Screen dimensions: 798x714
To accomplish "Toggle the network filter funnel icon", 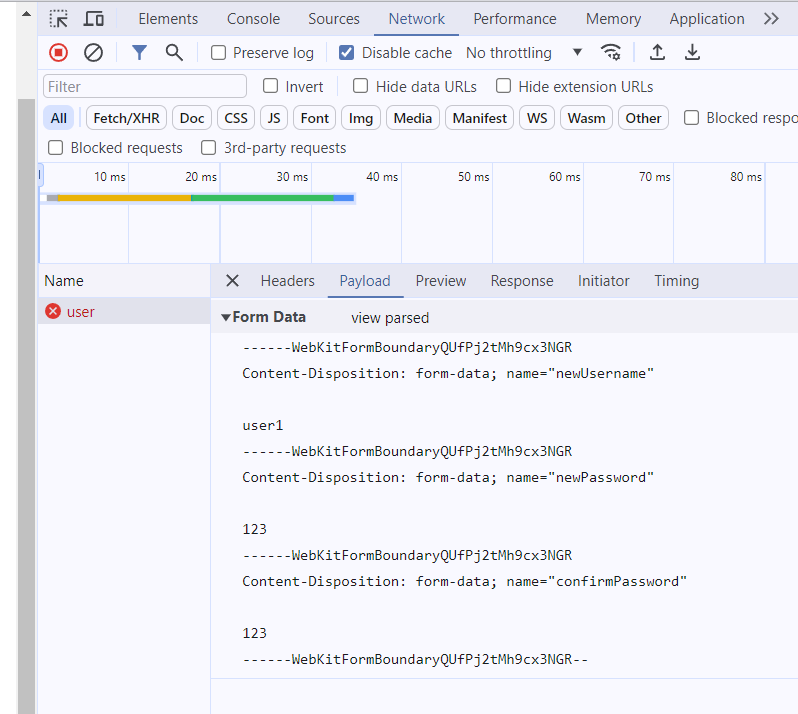I will (139, 52).
